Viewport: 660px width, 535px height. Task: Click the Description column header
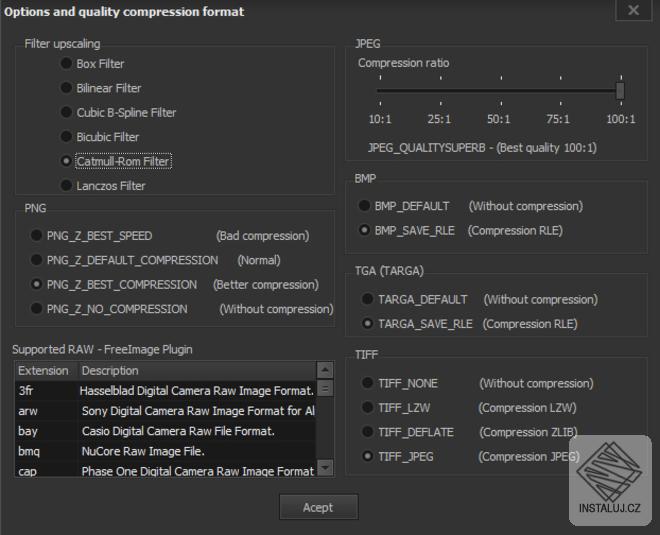click(196, 371)
